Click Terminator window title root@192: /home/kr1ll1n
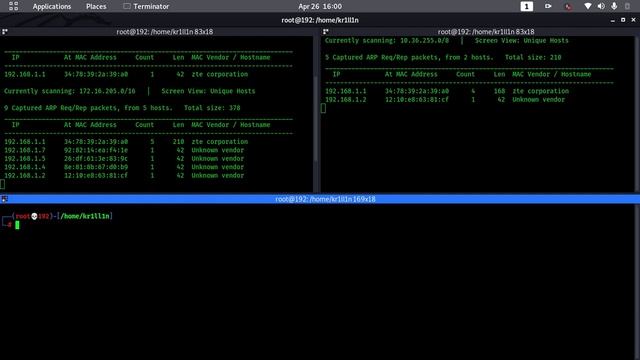The image size is (640, 360). [x=320, y=20]
